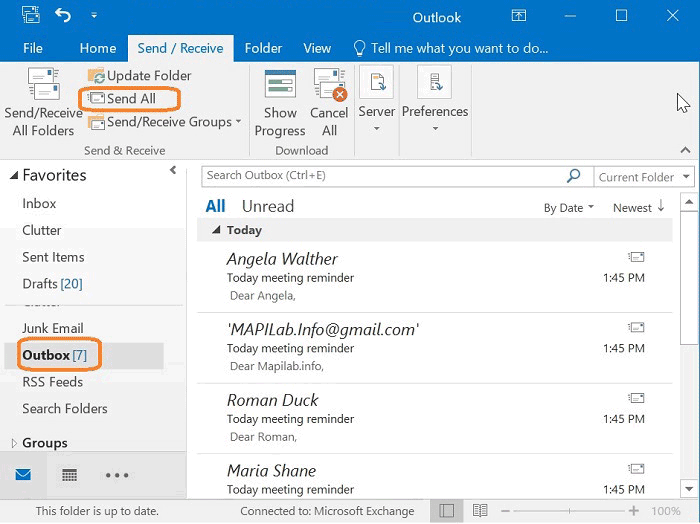Click the Show Progress icon
The height and width of the screenshot is (524, 700).
tap(280, 83)
